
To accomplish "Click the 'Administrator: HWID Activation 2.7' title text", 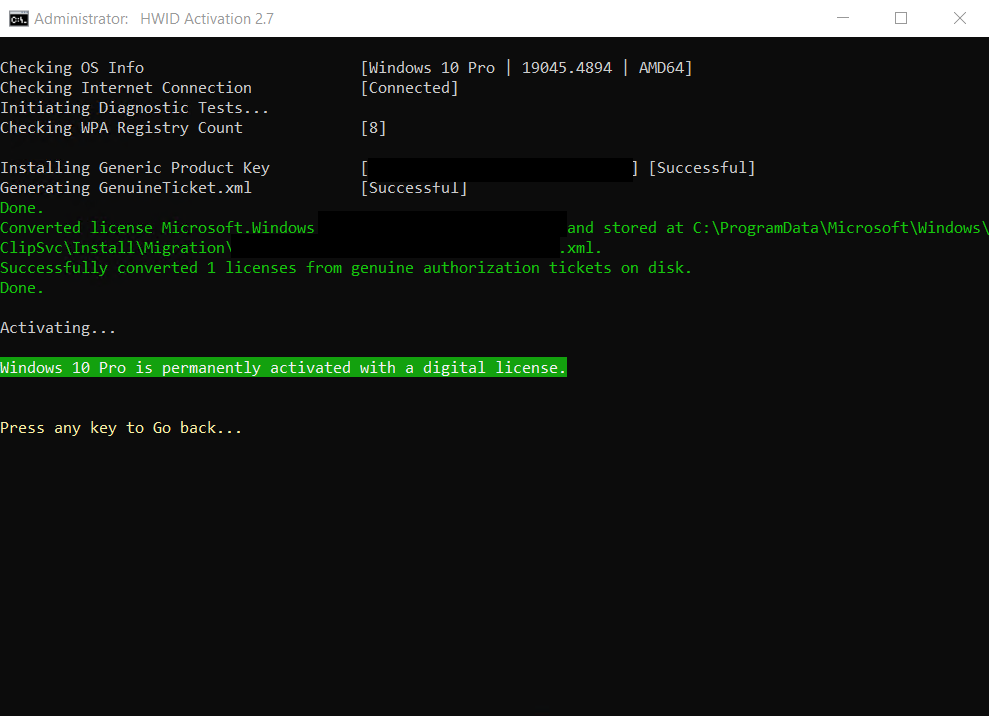I will (154, 19).
